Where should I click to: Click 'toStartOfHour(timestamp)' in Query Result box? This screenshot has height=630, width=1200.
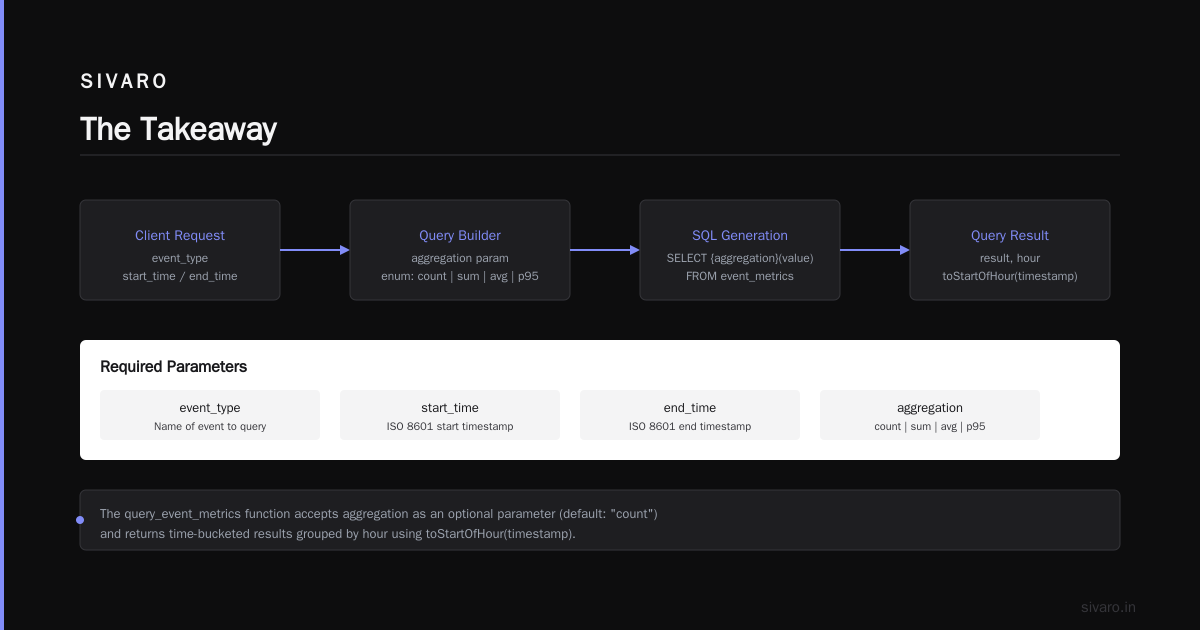[x=1010, y=276]
